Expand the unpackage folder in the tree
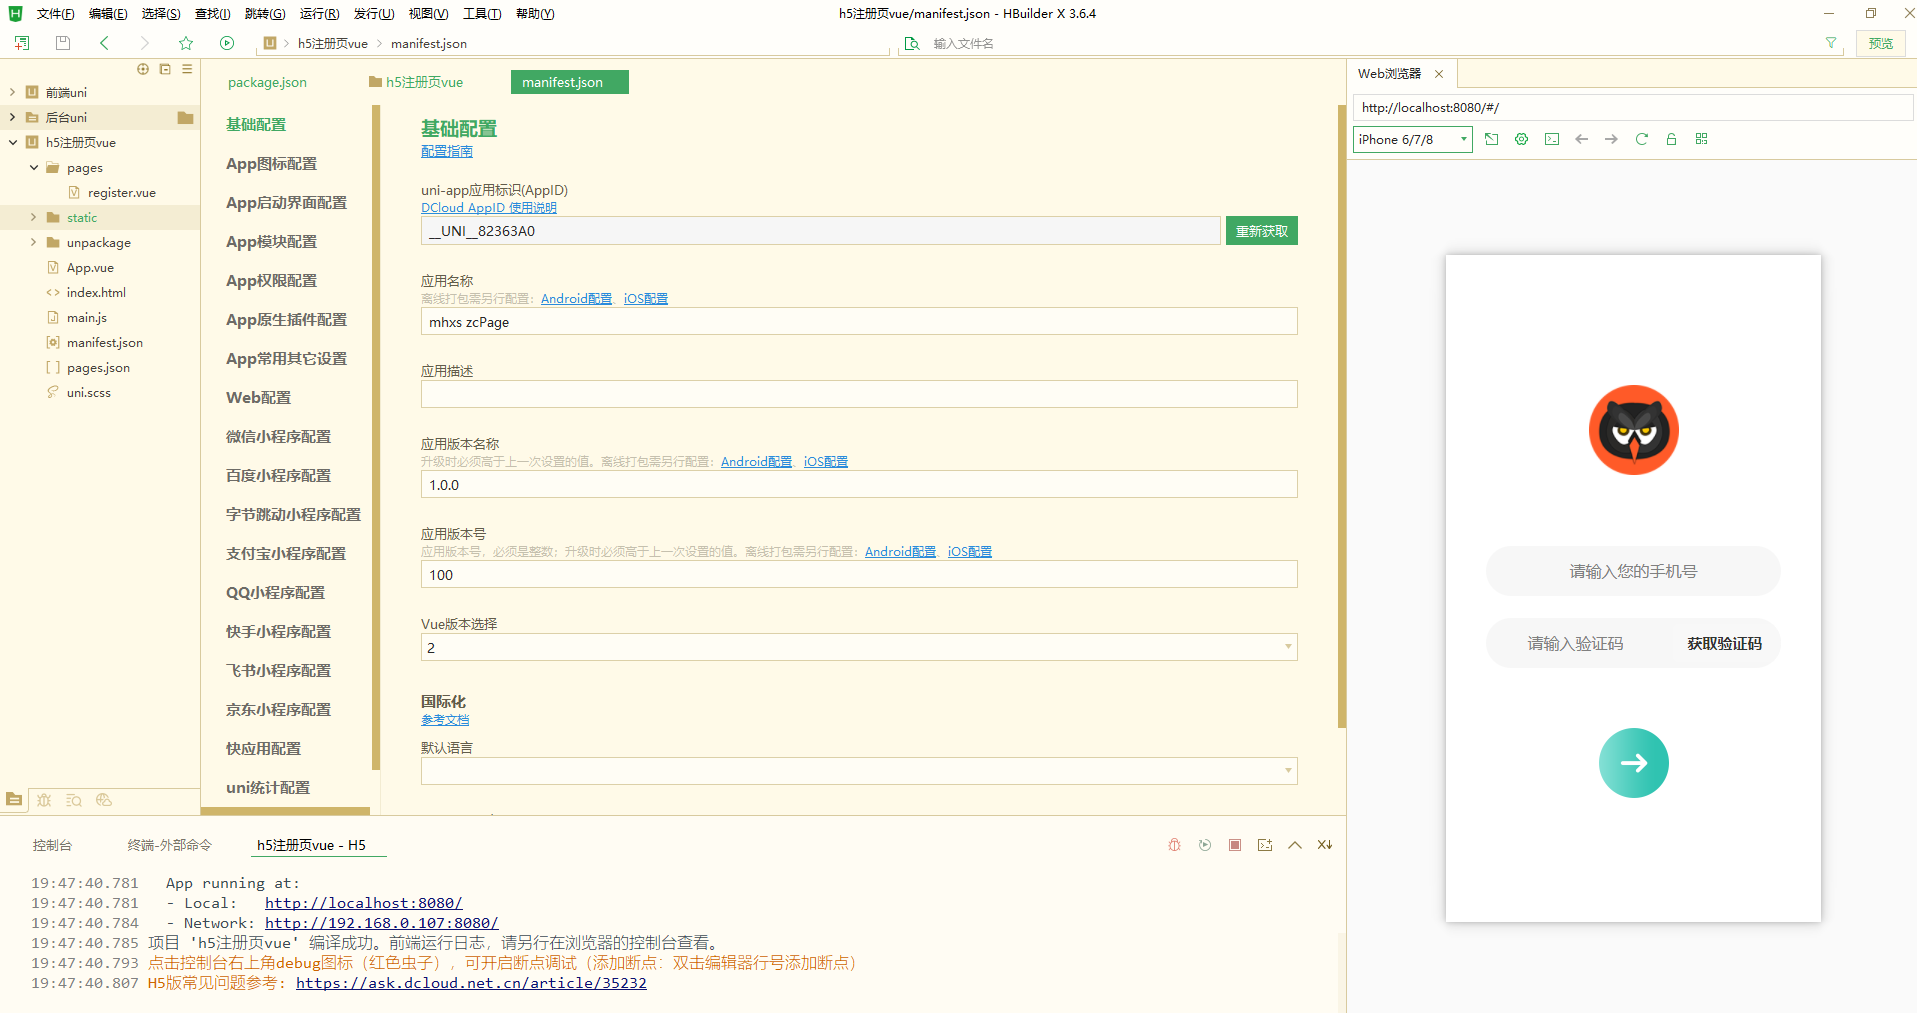The width and height of the screenshot is (1917, 1013). click(x=33, y=242)
